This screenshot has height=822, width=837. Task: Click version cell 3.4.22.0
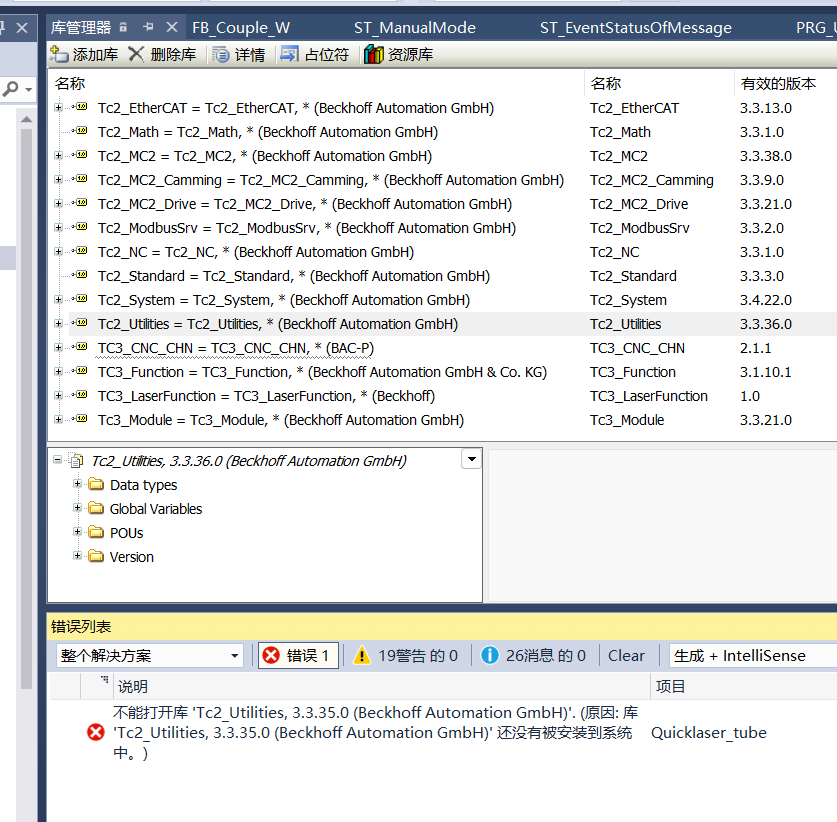(765, 300)
